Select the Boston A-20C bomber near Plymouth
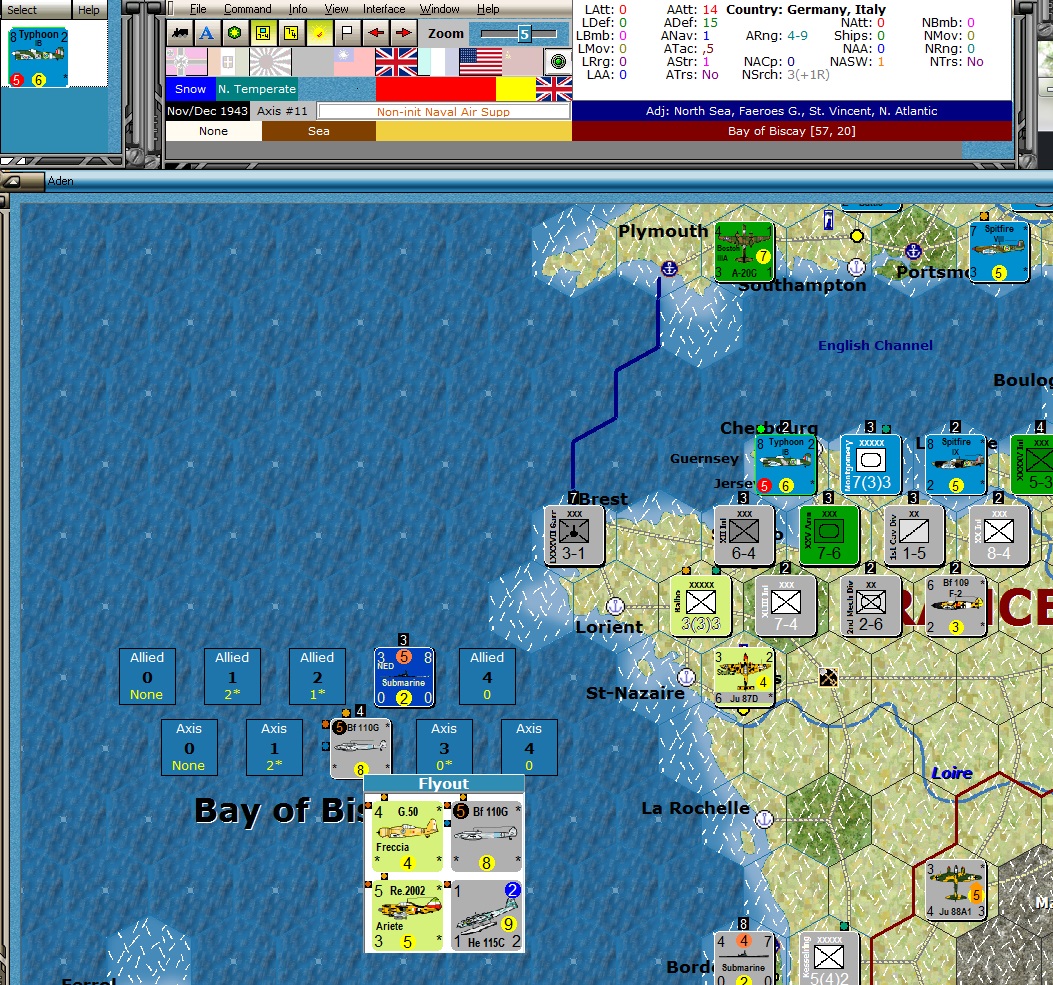 (744, 252)
